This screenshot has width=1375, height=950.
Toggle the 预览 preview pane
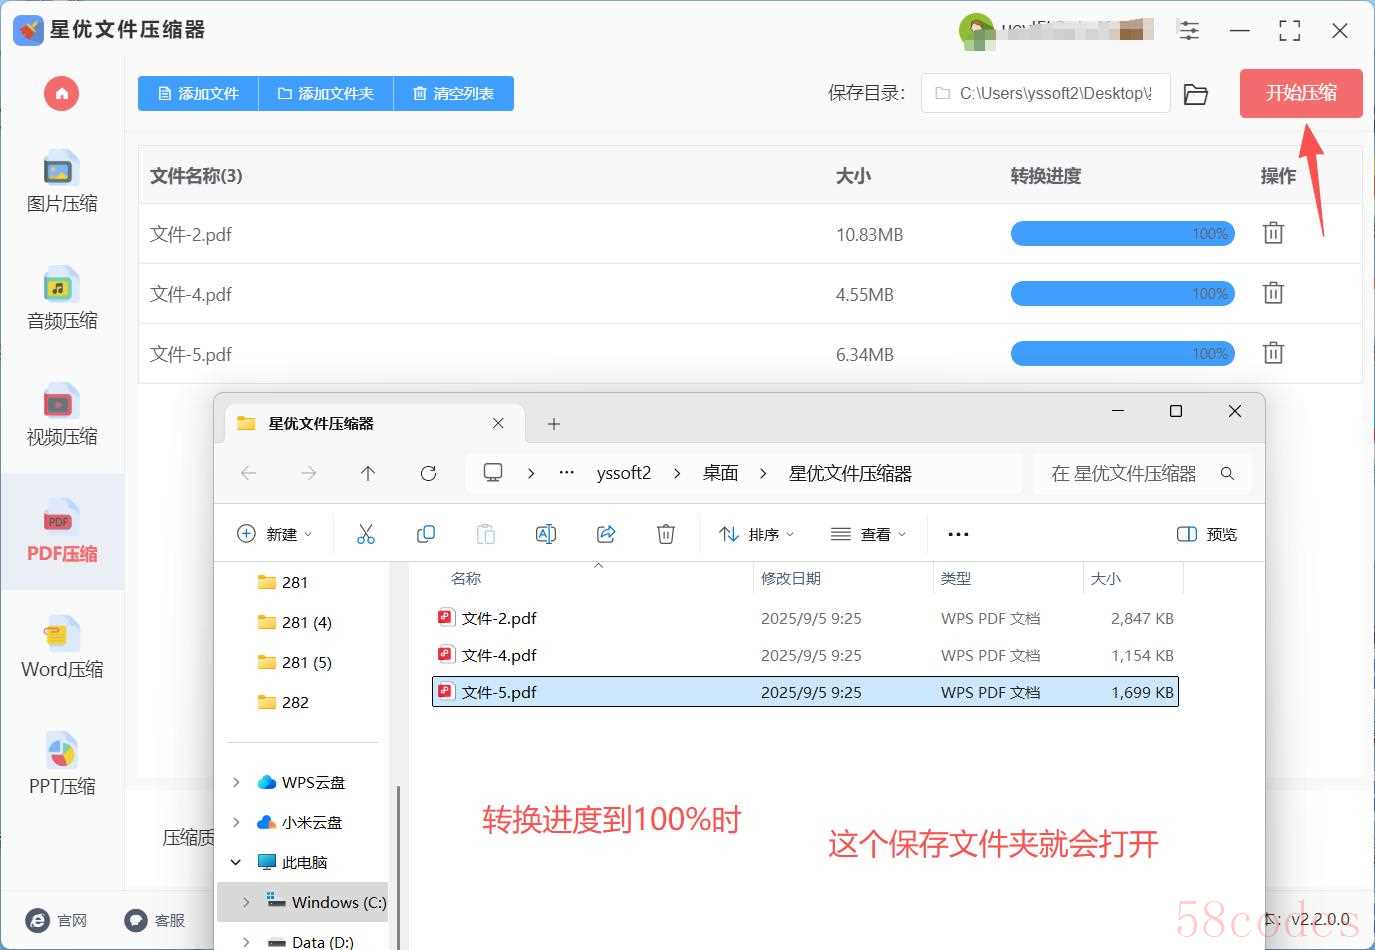pyautogui.click(x=1207, y=534)
